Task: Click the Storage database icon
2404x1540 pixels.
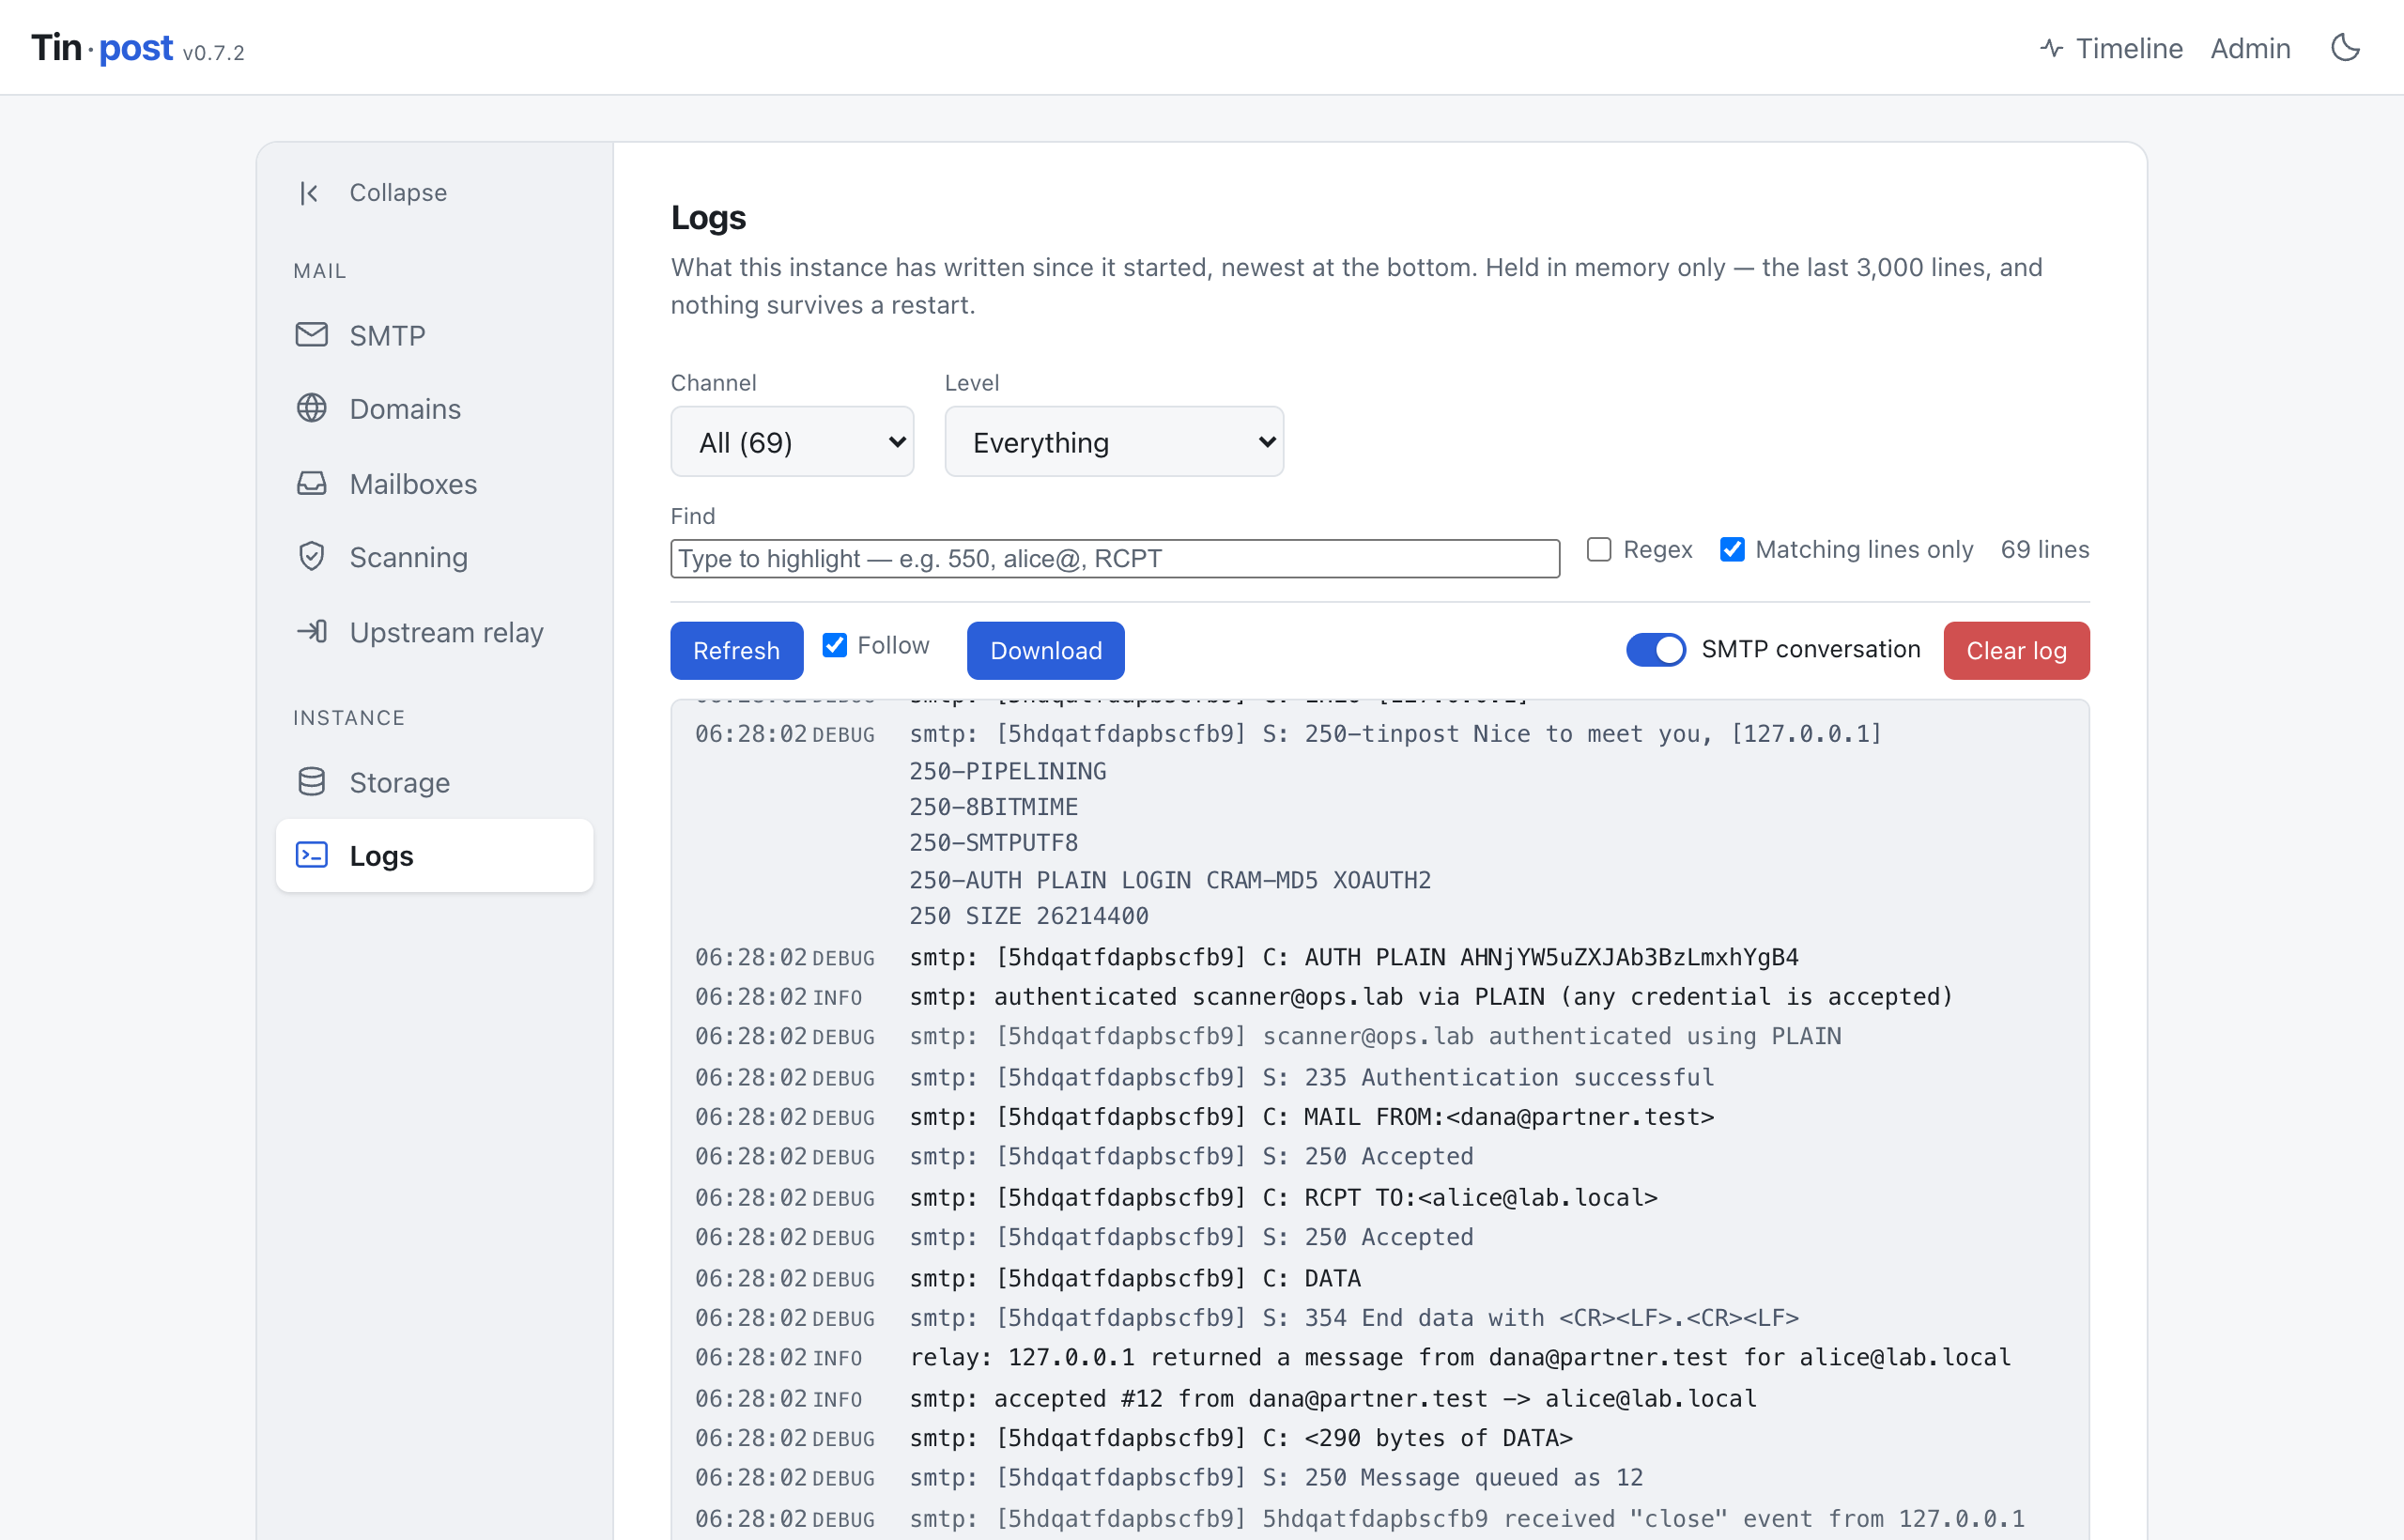Action: click(311, 782)
